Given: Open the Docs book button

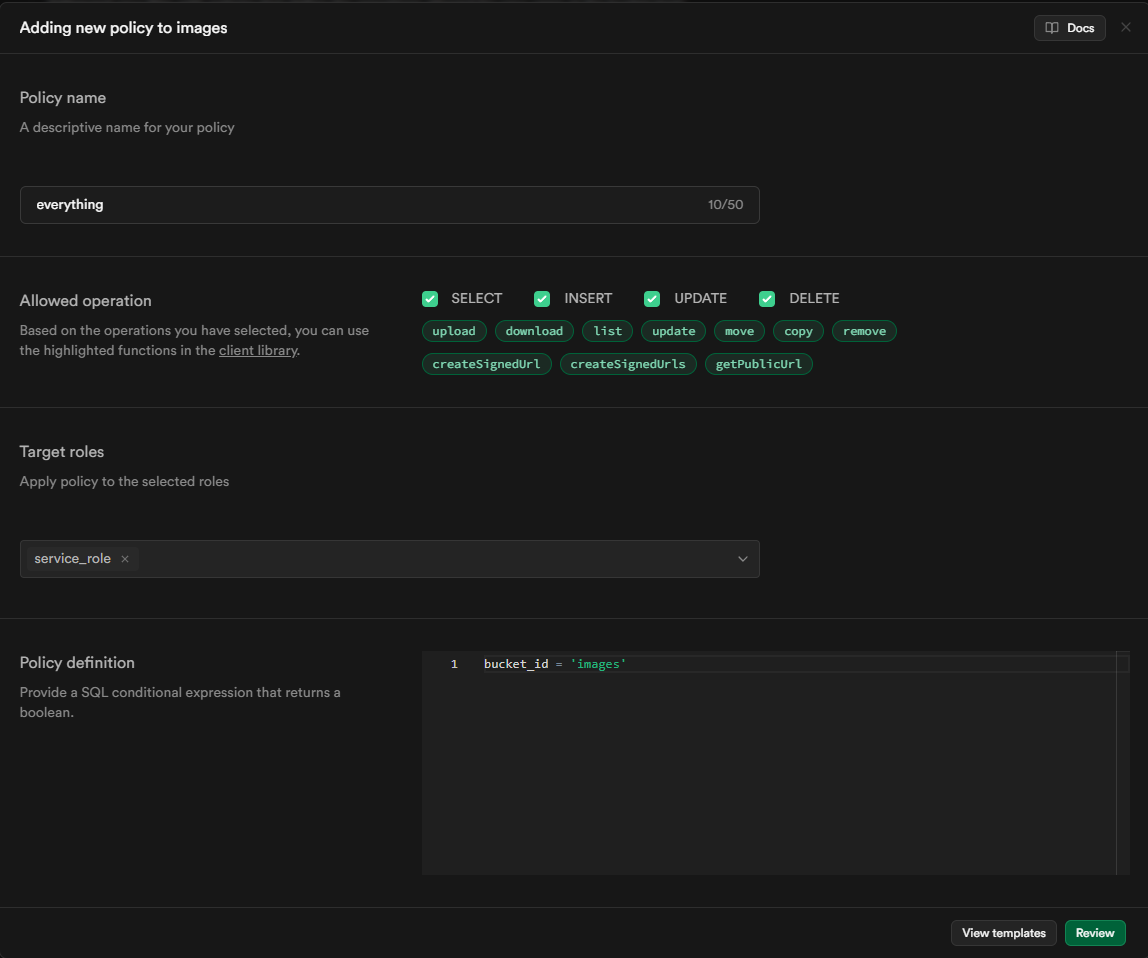Looking at the screenshot, I should (x=1069, y=28).
